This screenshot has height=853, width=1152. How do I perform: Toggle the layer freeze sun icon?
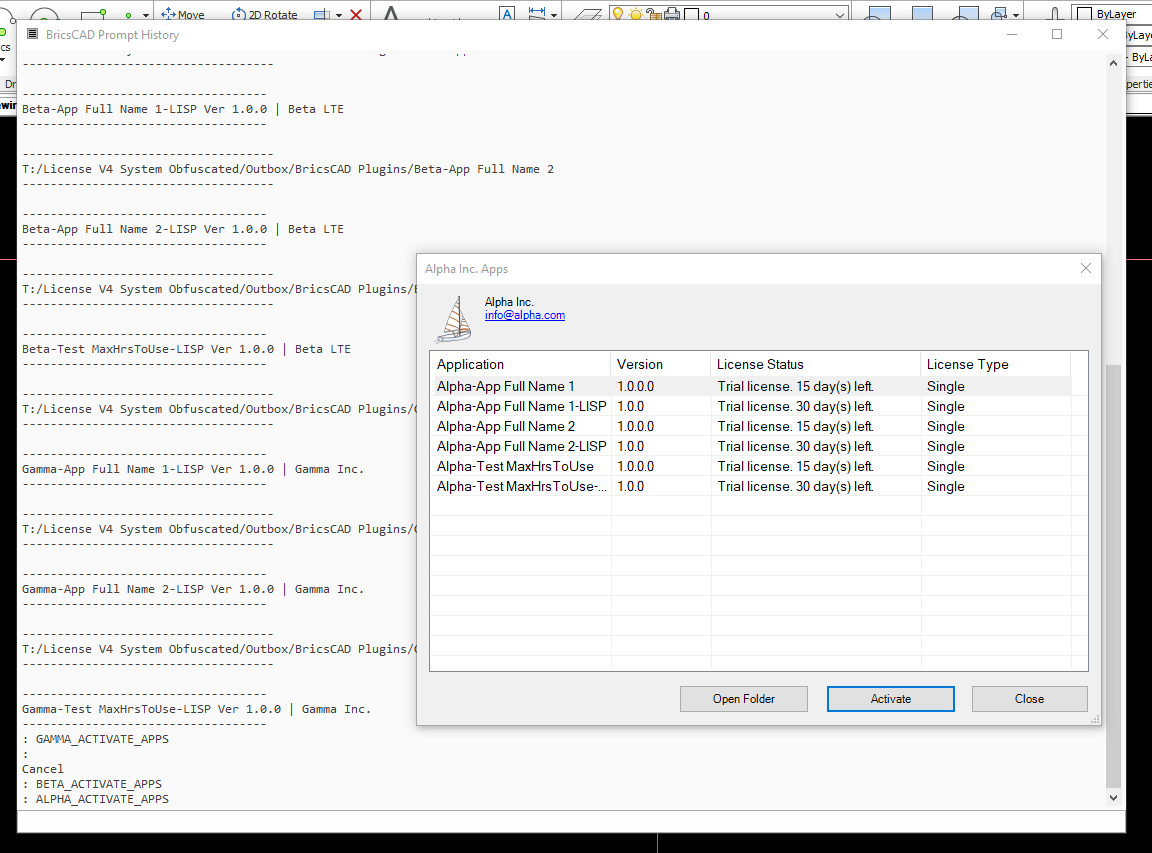[636, 14]
